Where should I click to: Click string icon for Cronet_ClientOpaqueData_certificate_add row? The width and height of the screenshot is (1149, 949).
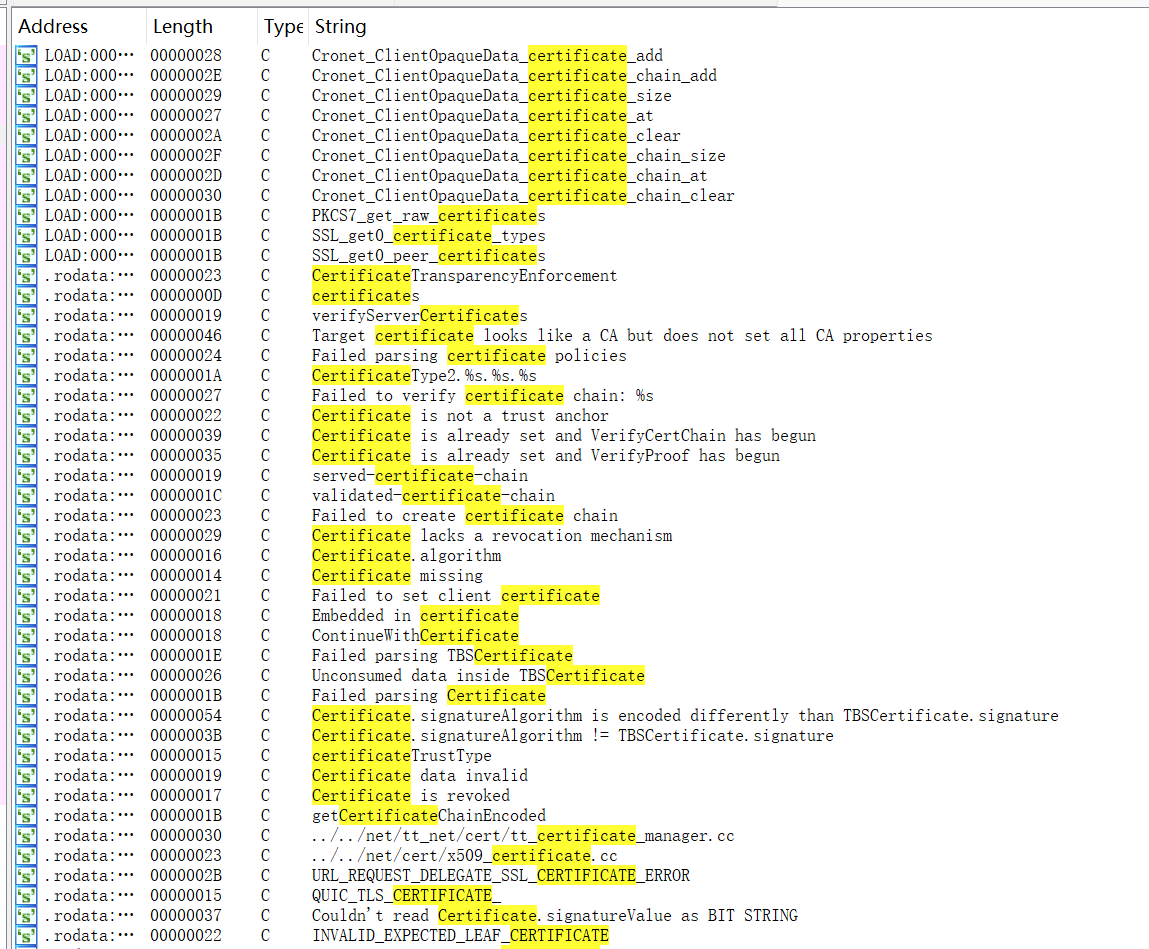tap(27, 56)
